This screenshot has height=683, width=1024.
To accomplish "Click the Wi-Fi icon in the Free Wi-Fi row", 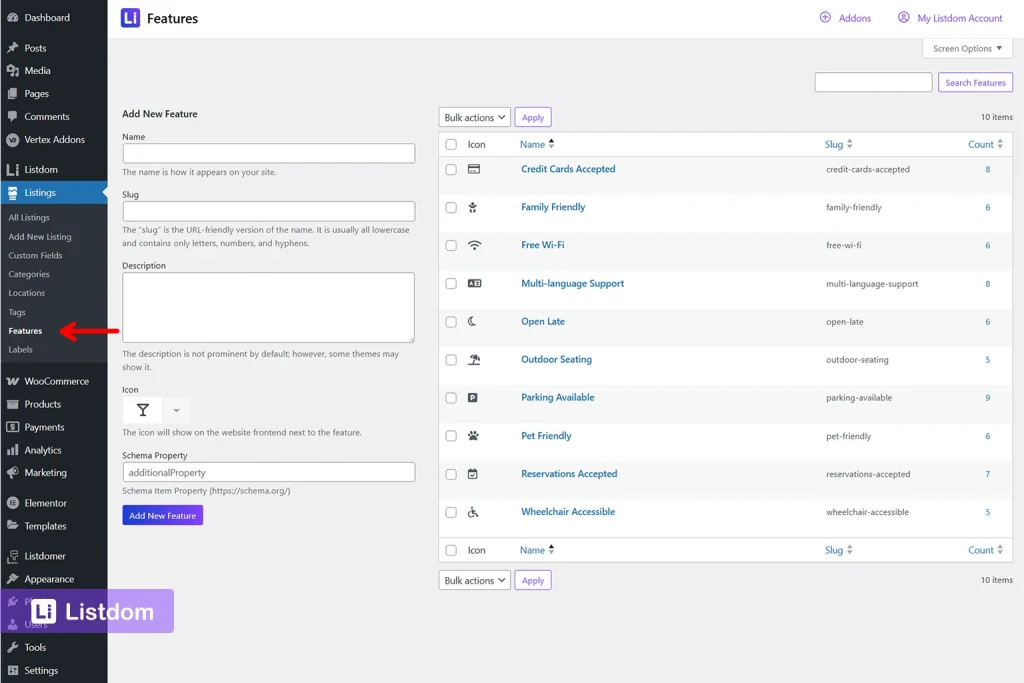I will click(475, 245).
